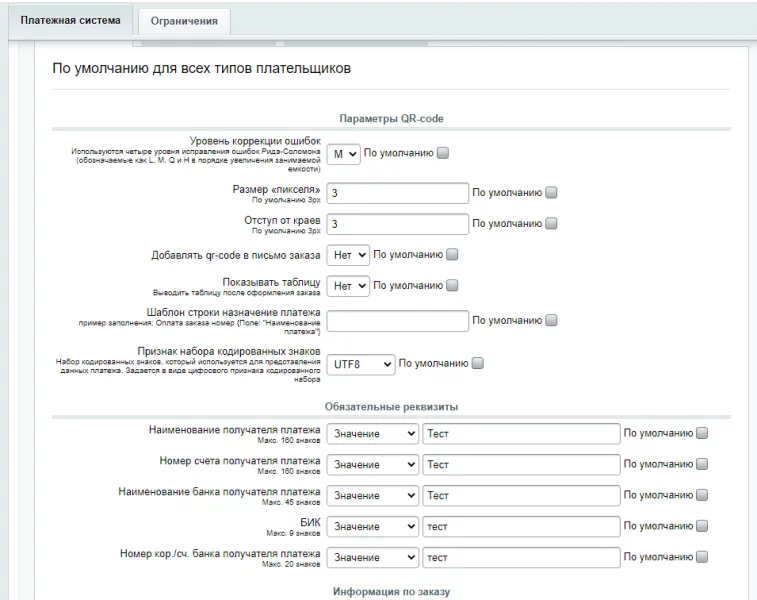The height and width of the screenshot is (600, 757).
Task: Focus the Шаблон строки назначение платежа field
Action: click(398, 321)
